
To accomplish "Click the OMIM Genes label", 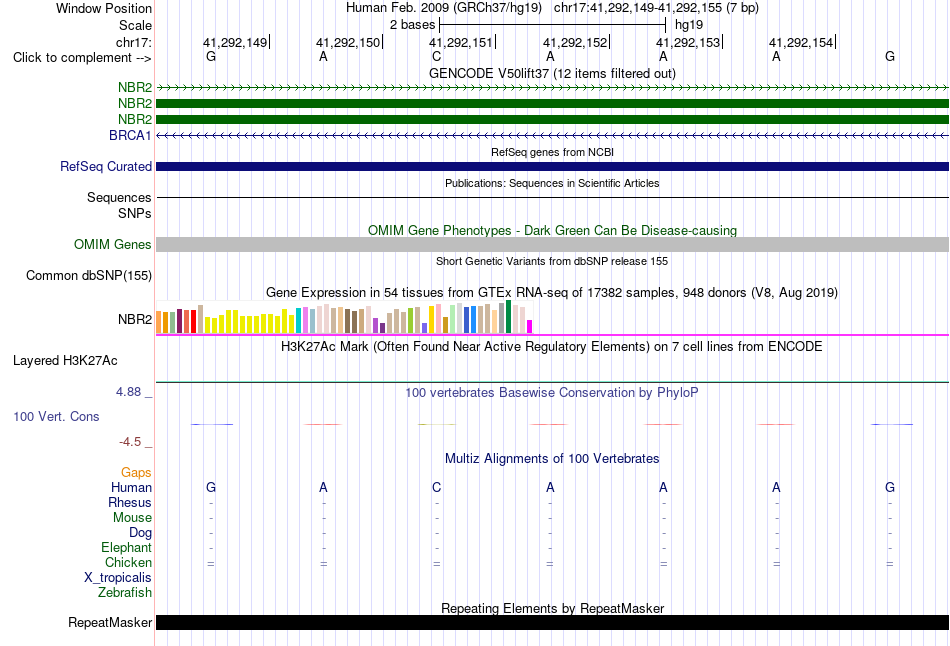I will (112, 244).
